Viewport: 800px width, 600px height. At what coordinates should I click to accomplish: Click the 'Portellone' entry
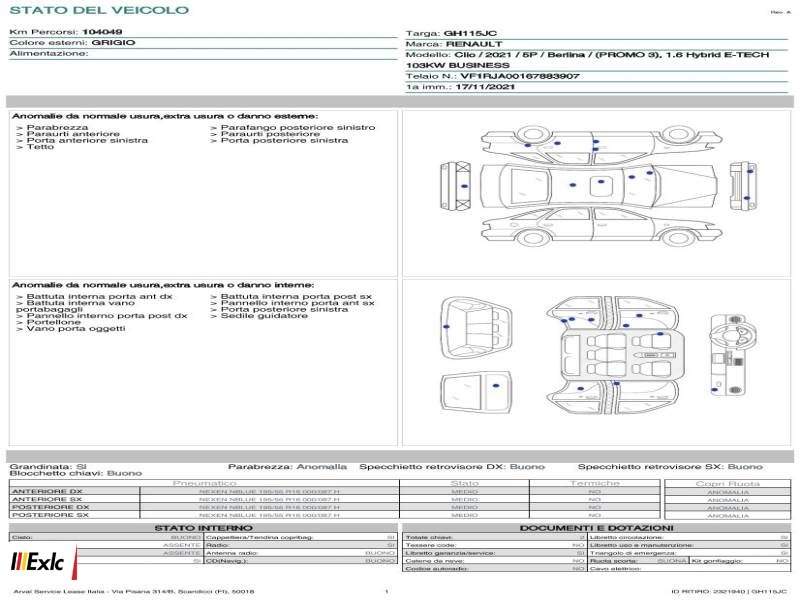(x=54, y=322)
